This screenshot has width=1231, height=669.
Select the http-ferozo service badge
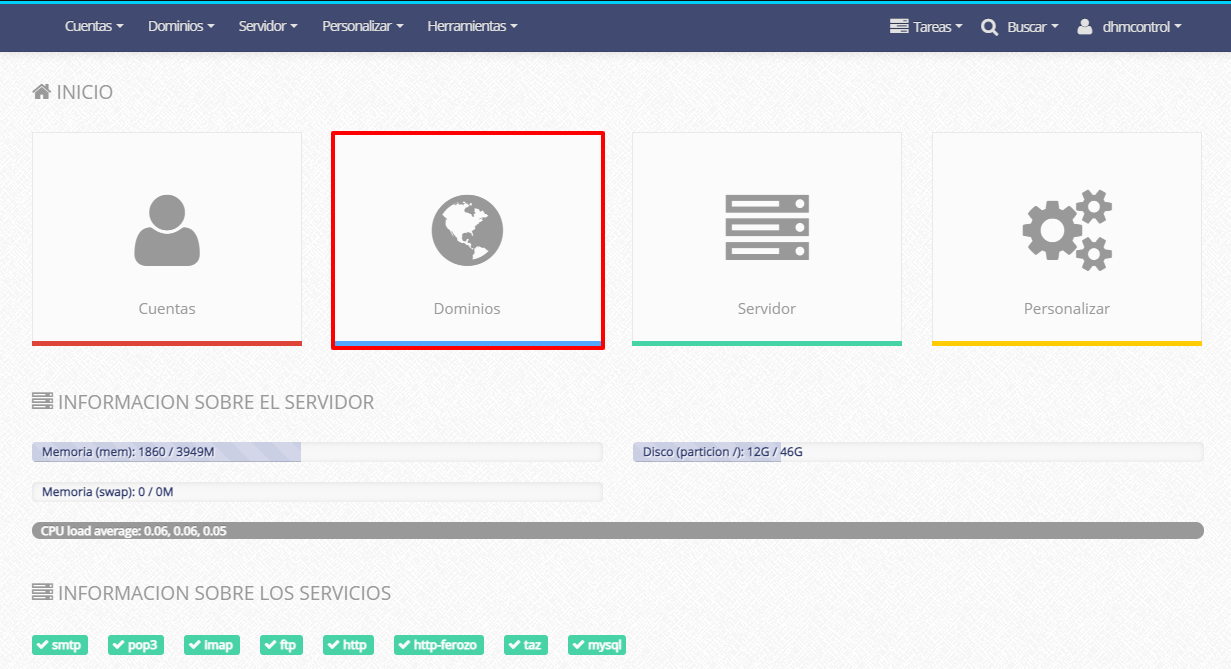(x=440, y=645)
